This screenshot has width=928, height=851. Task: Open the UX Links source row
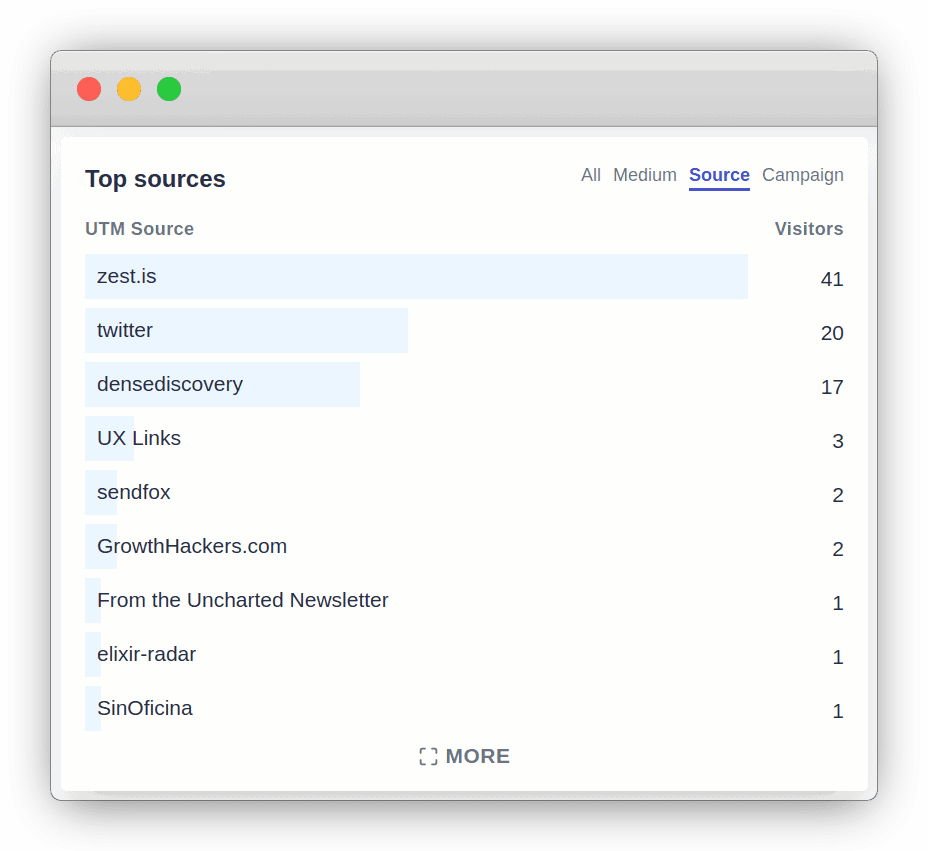coord(139,438)
